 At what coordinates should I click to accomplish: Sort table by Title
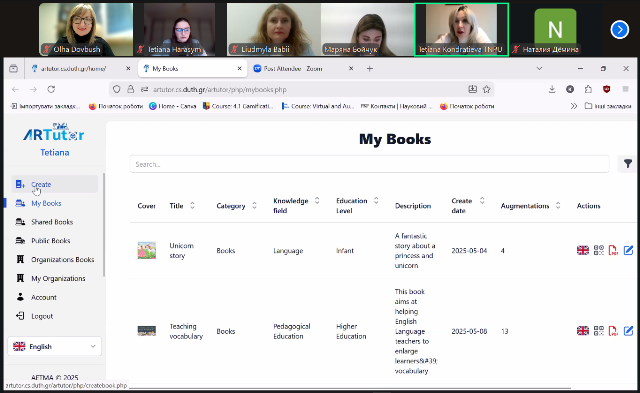192,206
